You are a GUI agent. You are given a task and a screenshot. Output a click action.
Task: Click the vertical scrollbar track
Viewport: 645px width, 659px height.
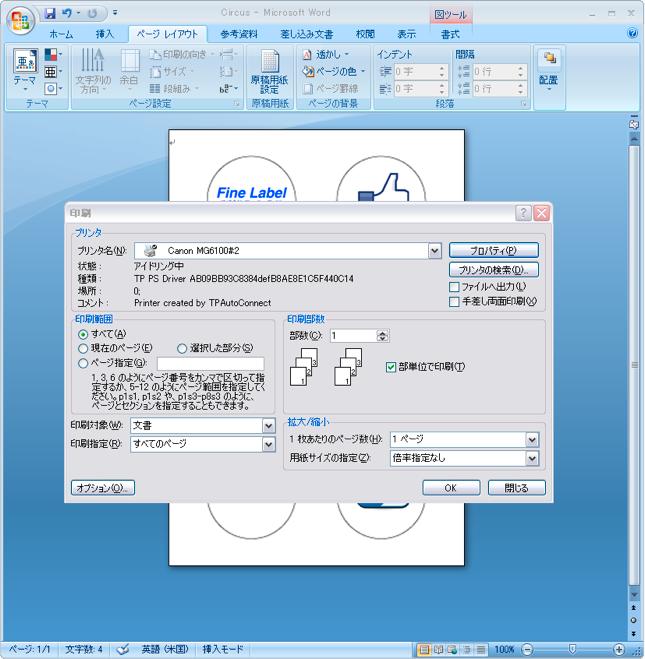[x=634, y=364]
